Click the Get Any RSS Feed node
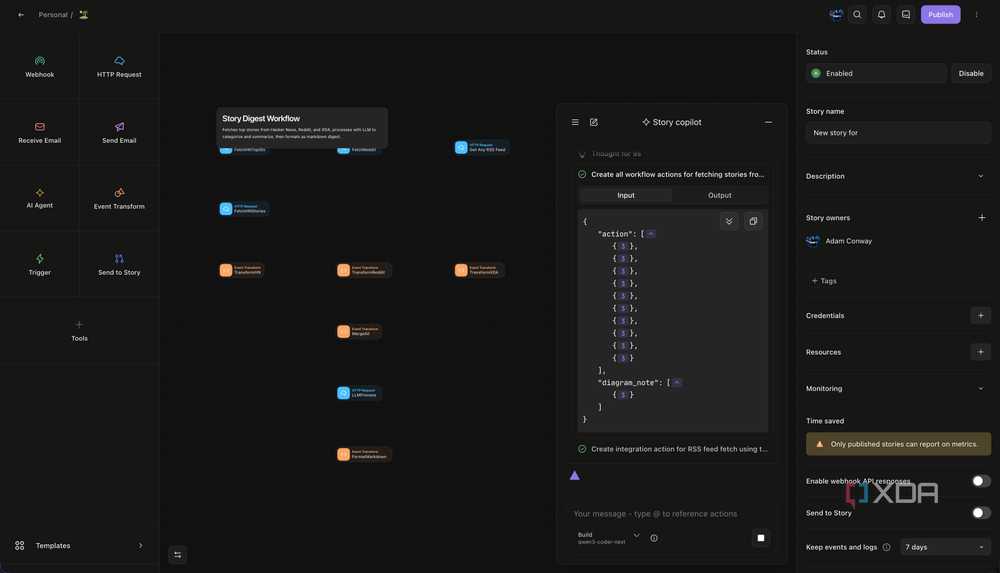Screen dimensions: 1000x573 click(x=482, y=147)
